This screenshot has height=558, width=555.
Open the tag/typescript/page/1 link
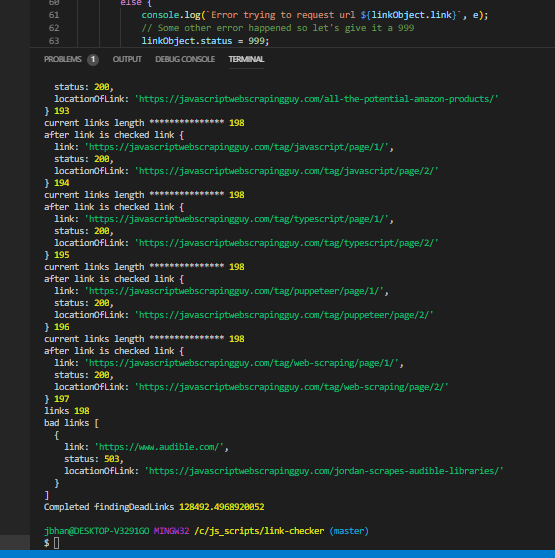(x=238, y=219)
